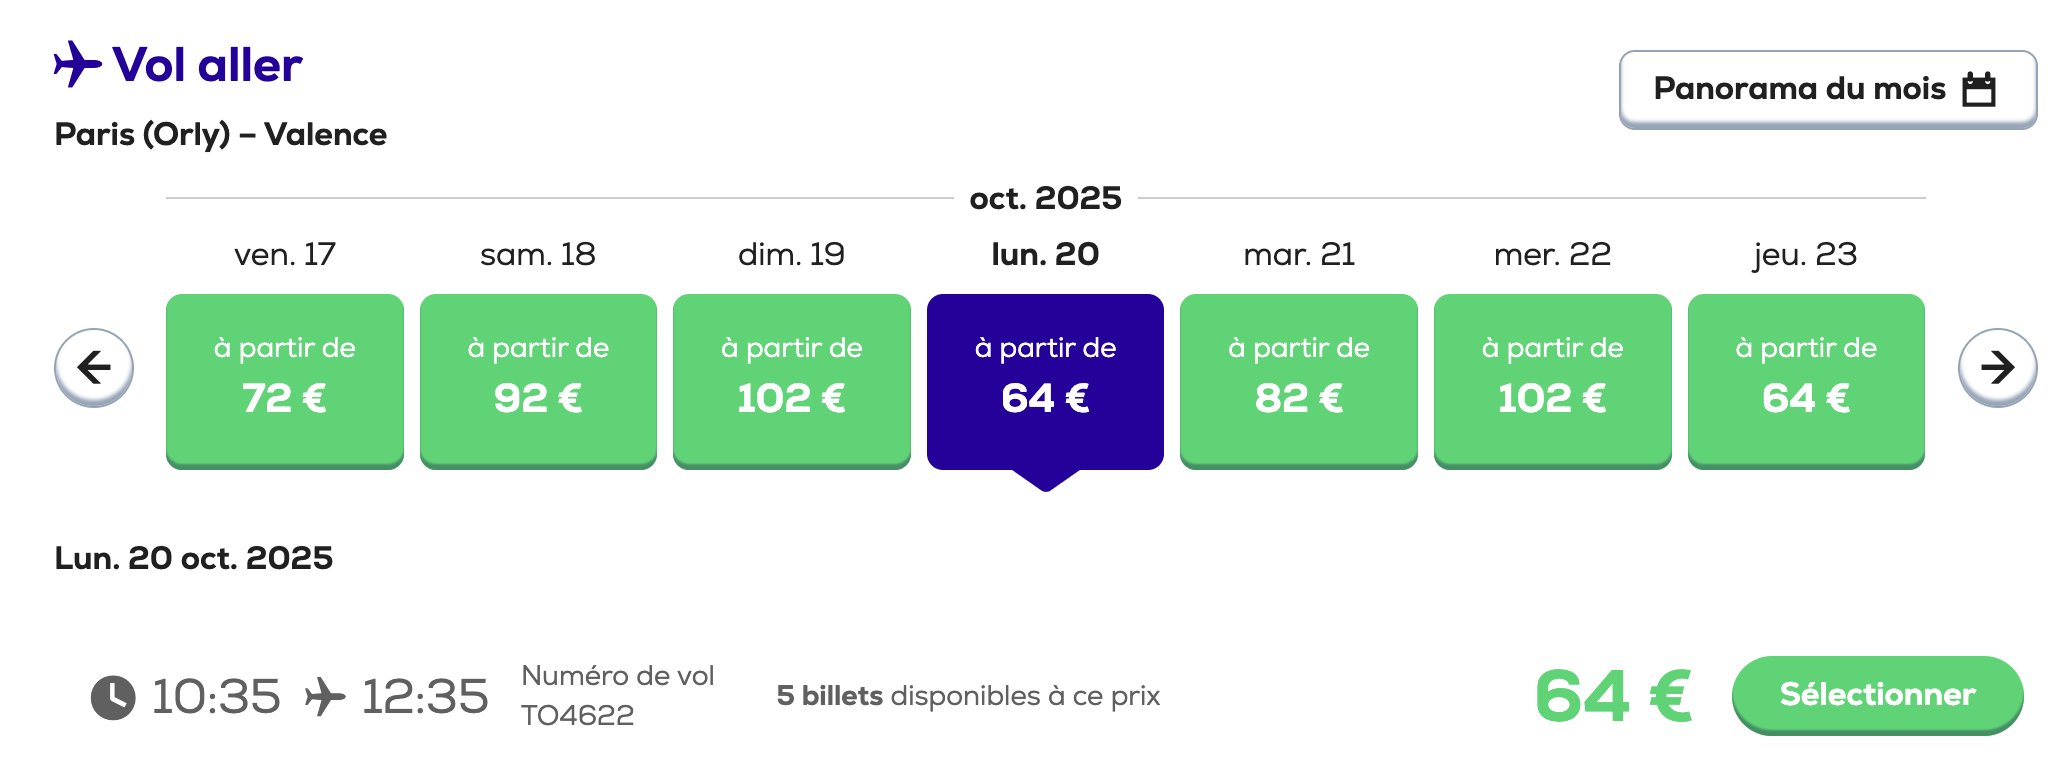Pick the dim. 19 fare at 102 €
The image size is (2072, 764).
(792, 380)
